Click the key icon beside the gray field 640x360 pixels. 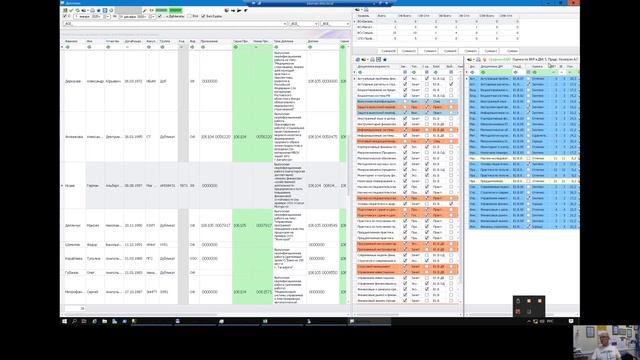click(x=144, y=10)
